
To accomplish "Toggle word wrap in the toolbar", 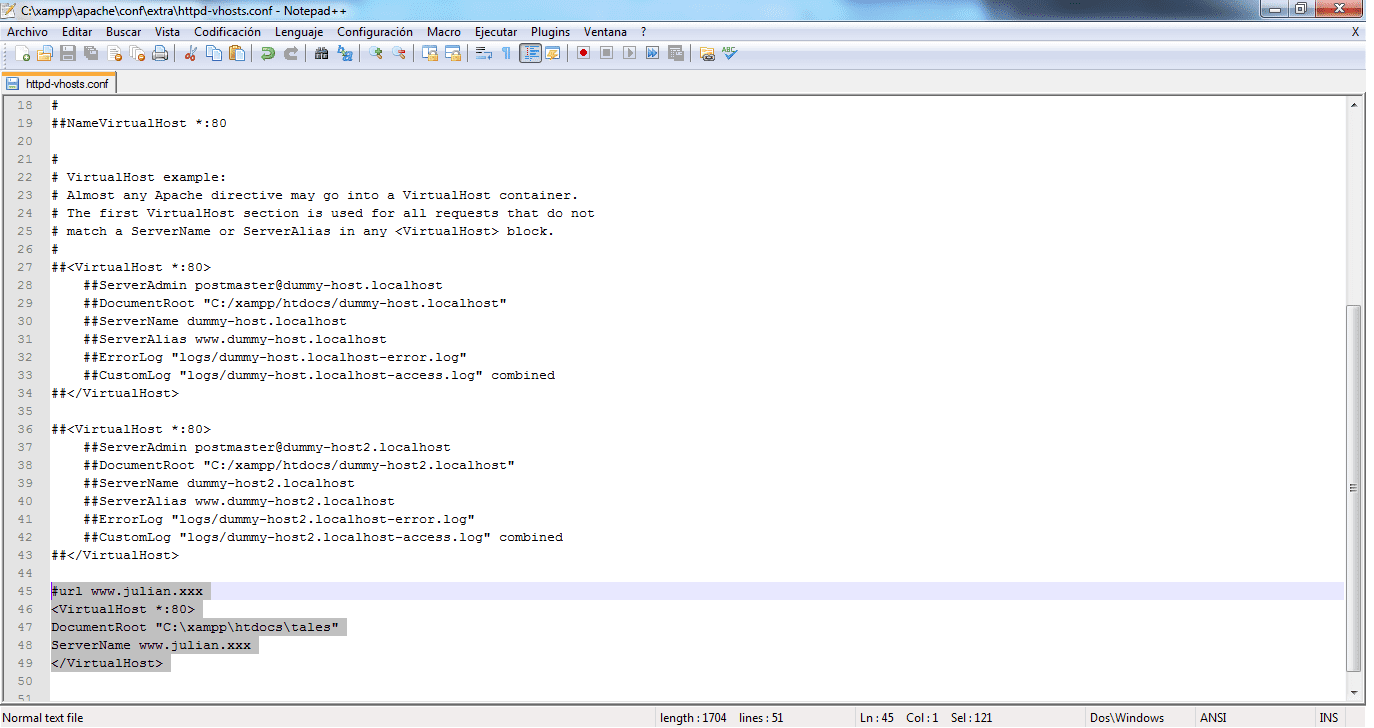I will 484,53.
